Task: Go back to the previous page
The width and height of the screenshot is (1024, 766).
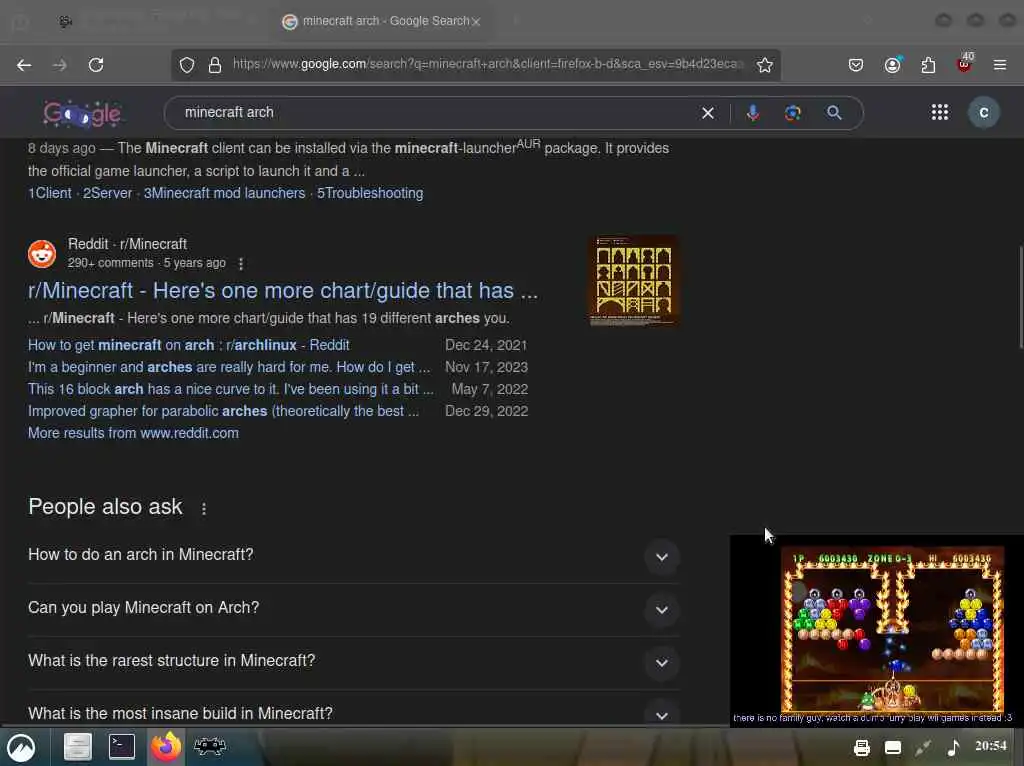Action: 24,65
